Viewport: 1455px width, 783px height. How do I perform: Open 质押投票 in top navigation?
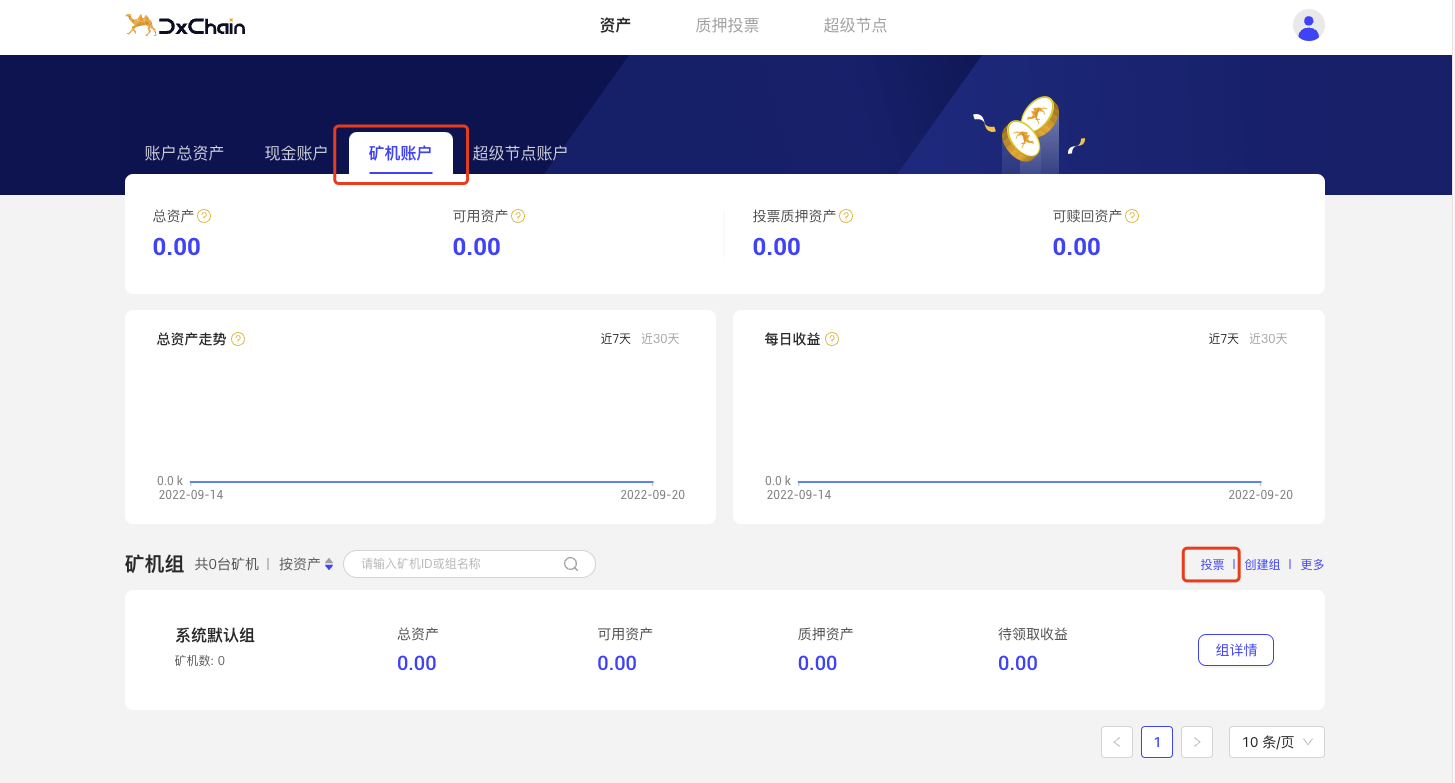(727, 26)
